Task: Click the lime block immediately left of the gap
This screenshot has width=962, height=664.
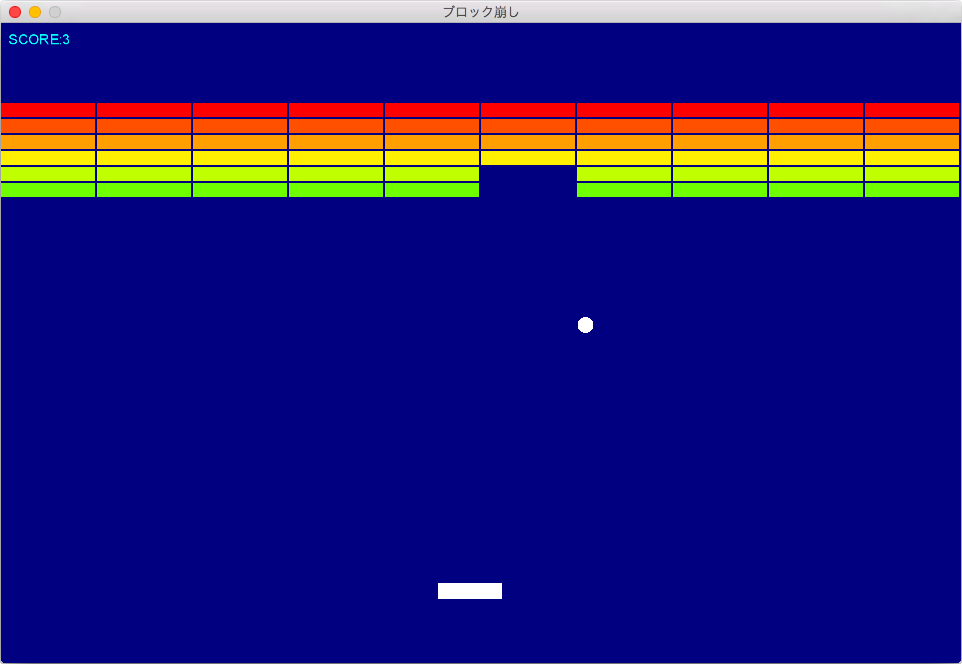Action: pos(432,174)
